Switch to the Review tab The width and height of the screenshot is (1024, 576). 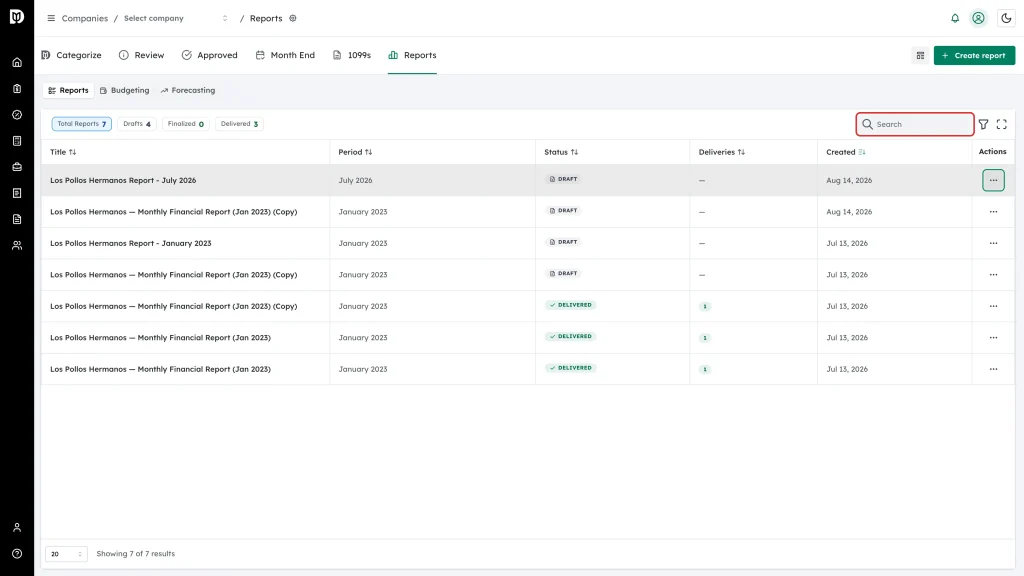(x=142, y=56)
